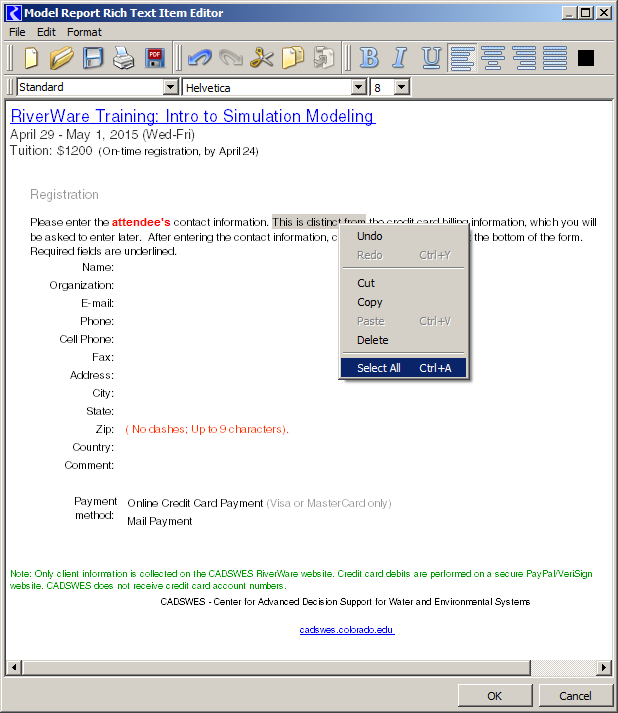Click horizontal scrollbar right arrow
618x713 pixels.
tap(603, 667)
